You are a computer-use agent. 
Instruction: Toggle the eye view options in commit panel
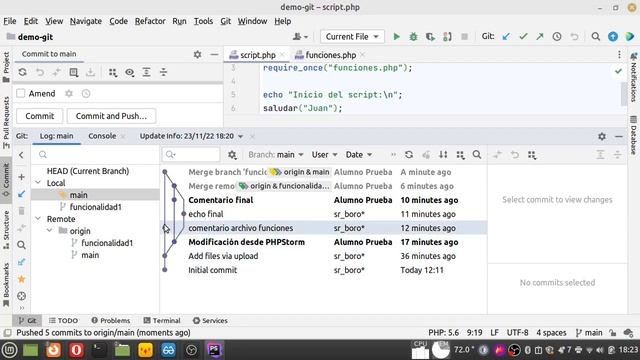pyautogui.click(x=129, y=72)
